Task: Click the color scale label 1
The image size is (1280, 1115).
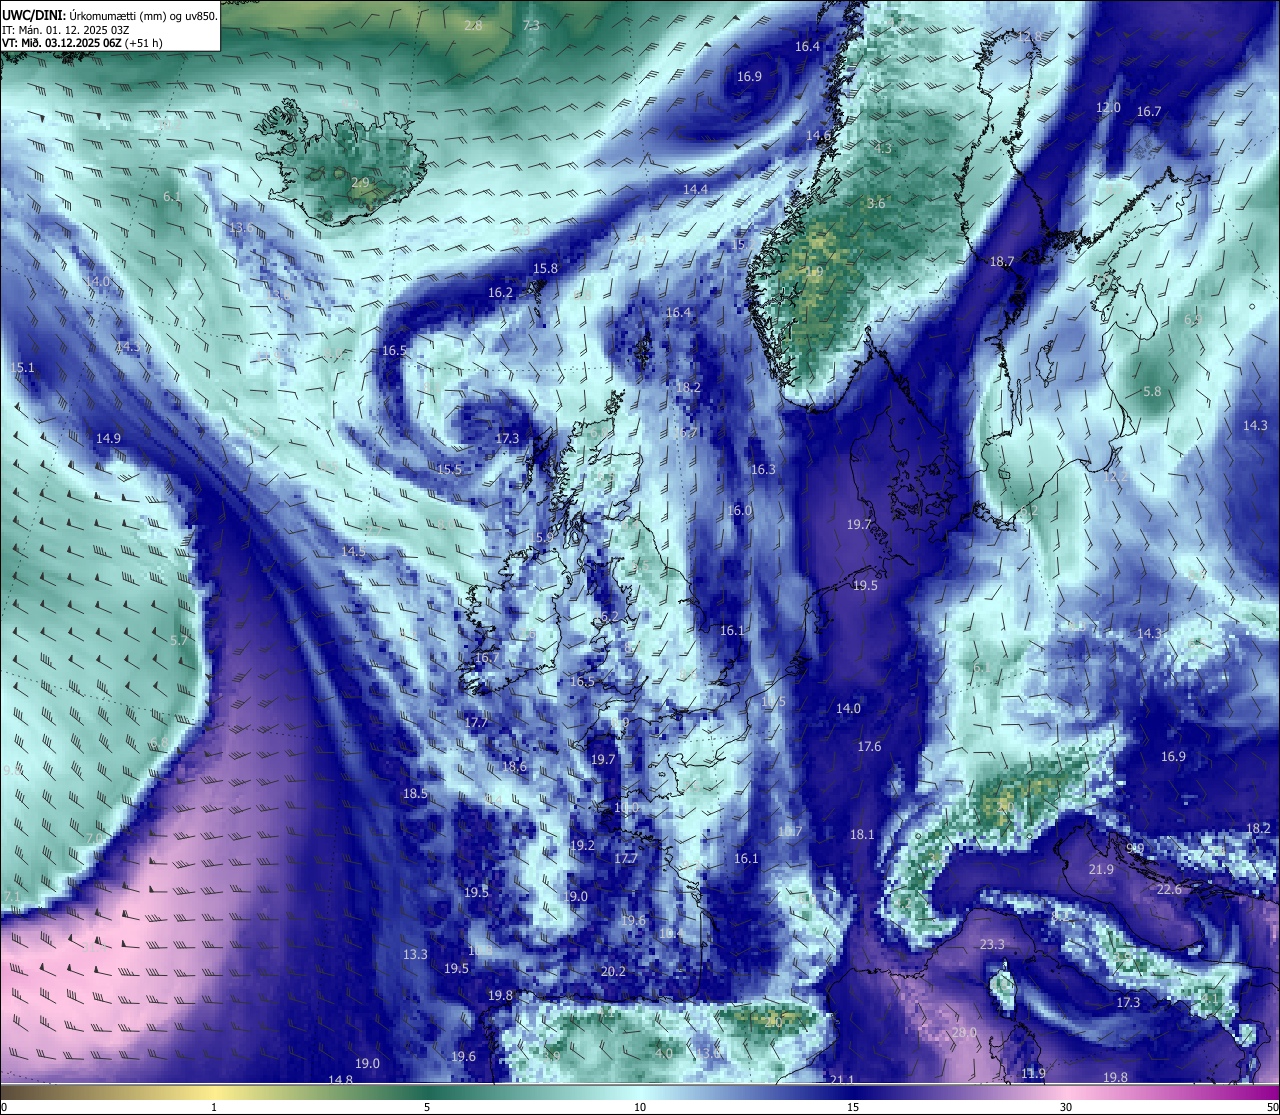Action: click(214, 1107)
